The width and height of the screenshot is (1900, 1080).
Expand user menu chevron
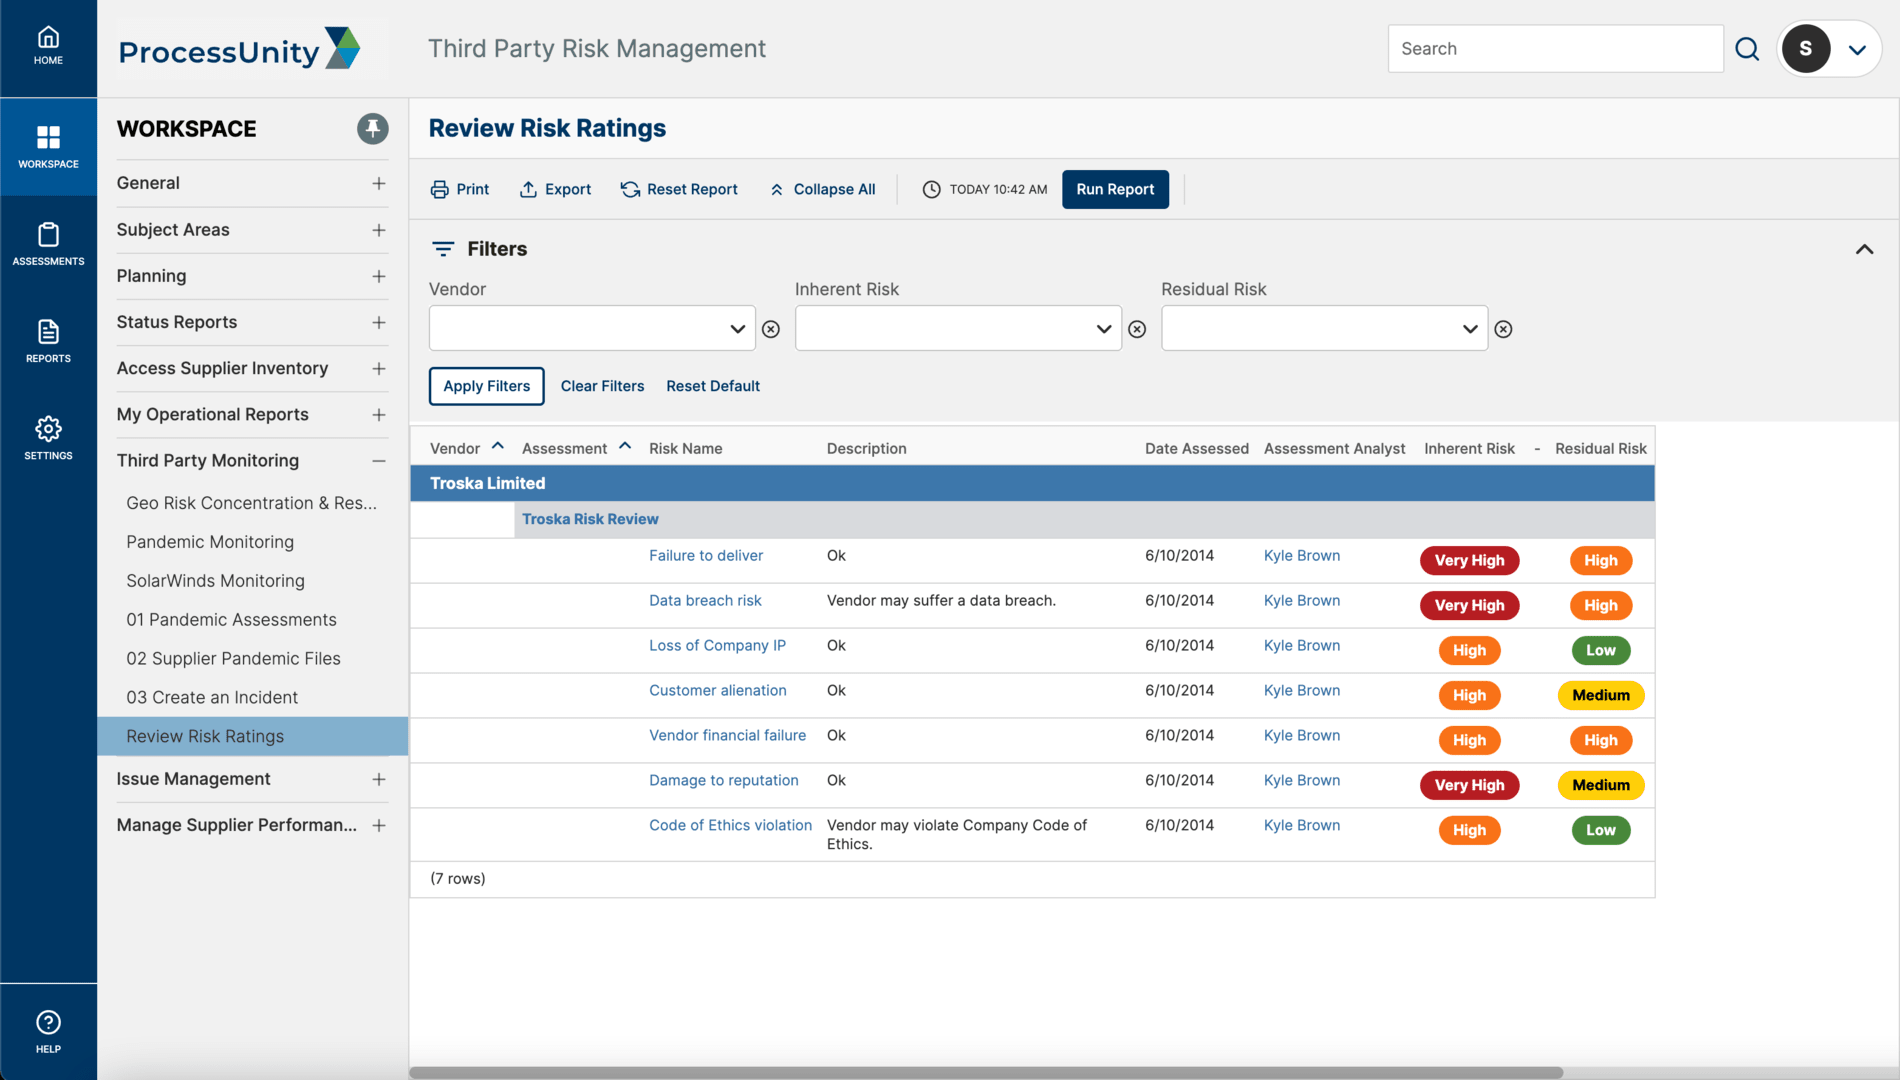[1857, 50]
